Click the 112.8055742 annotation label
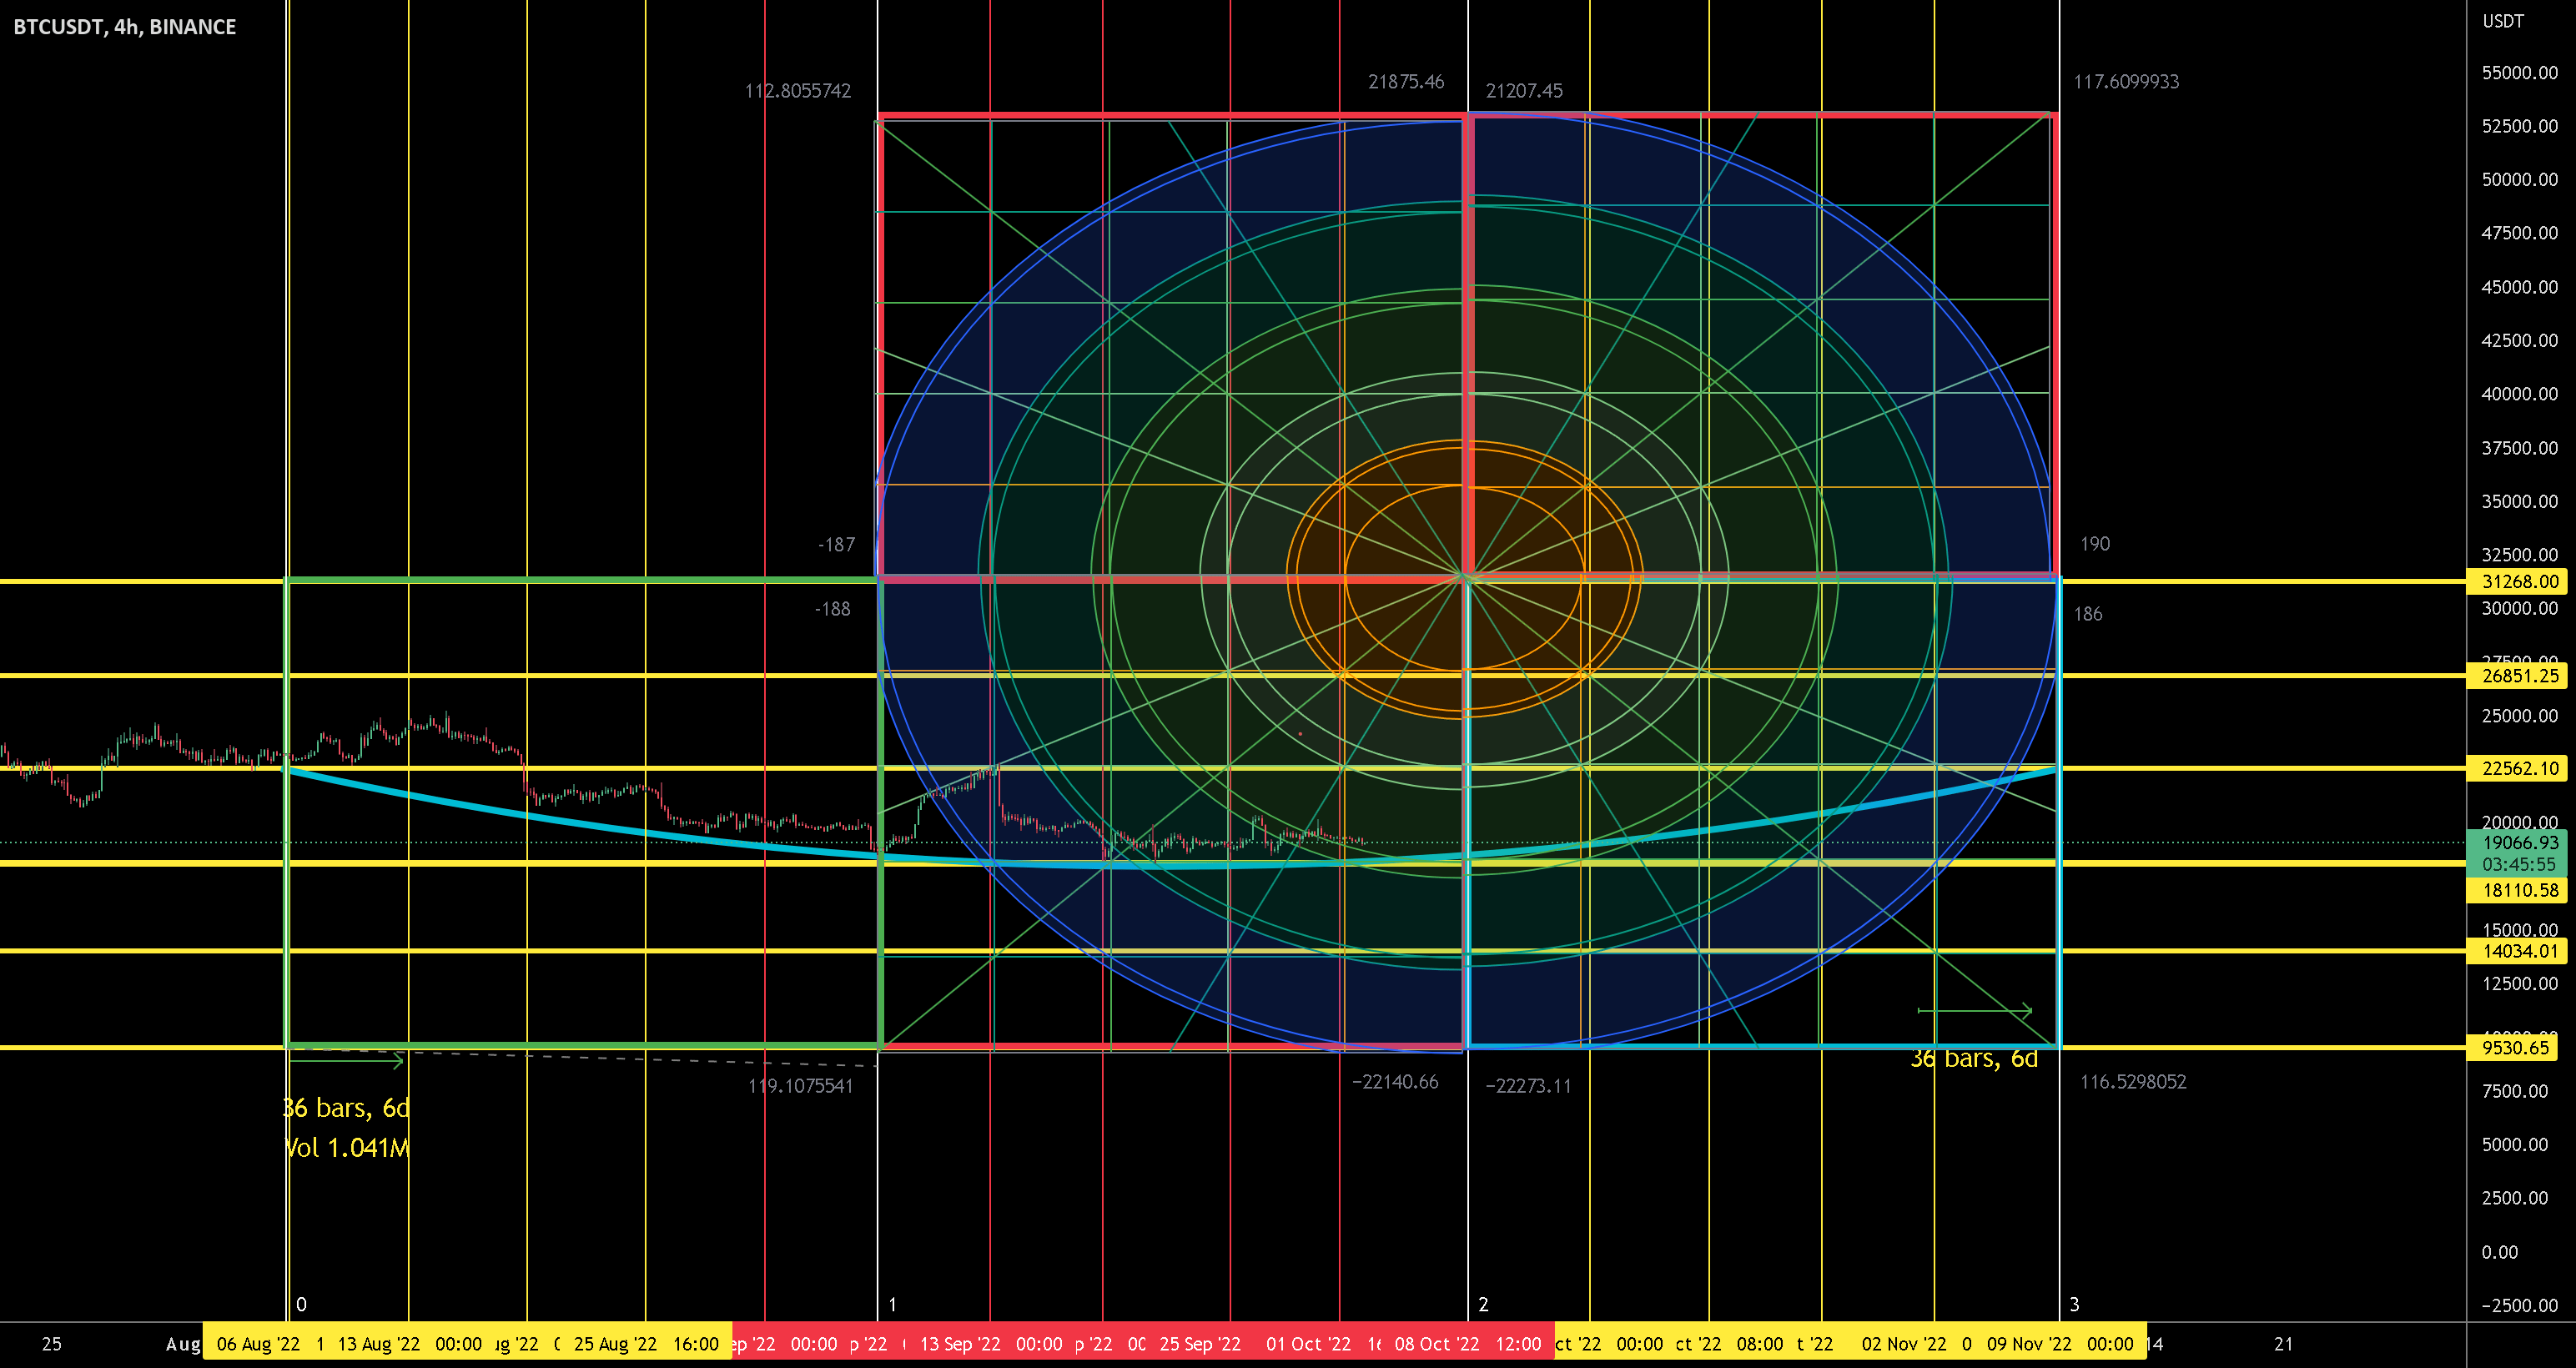The image size is (2576, 1368). coord(798,91)
